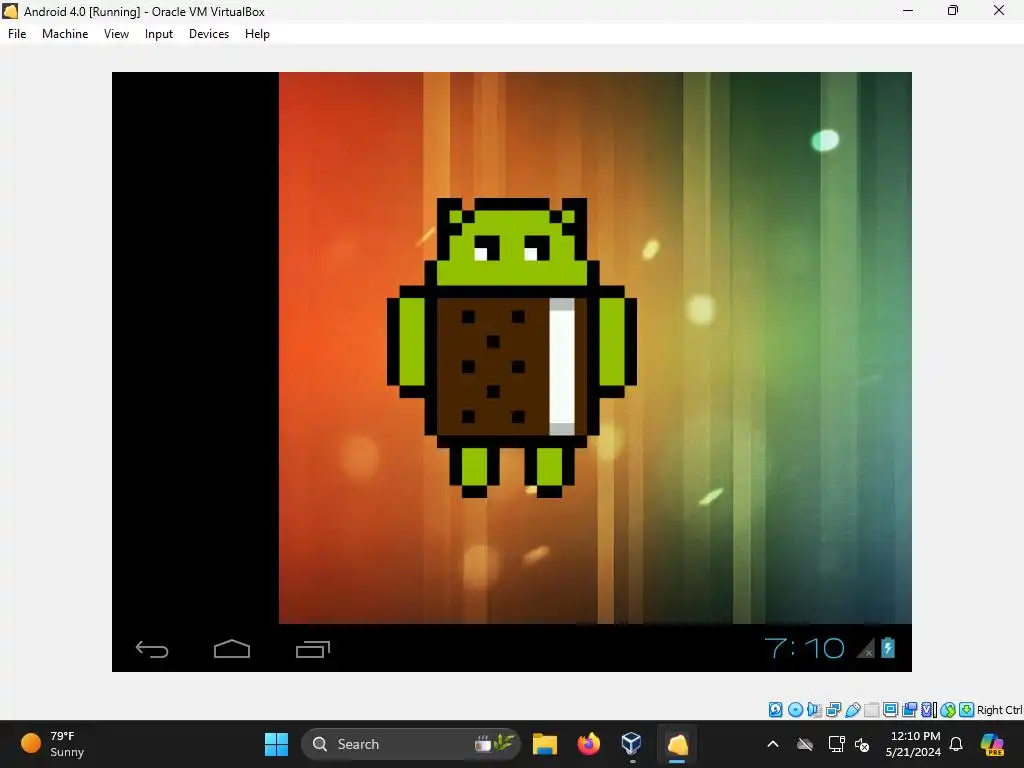
Task: Click the VirtualBox shared folders icon
Action: click(872, 710)
